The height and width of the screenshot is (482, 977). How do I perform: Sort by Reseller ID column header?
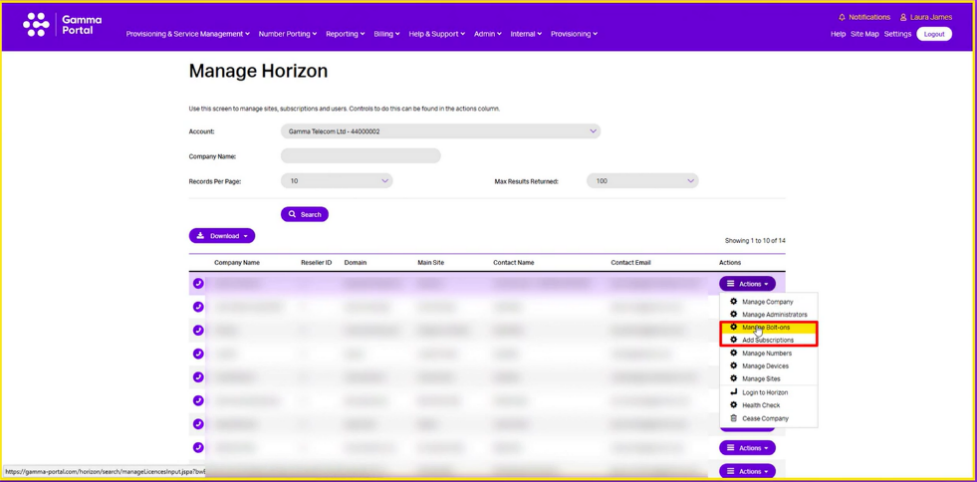317,263
